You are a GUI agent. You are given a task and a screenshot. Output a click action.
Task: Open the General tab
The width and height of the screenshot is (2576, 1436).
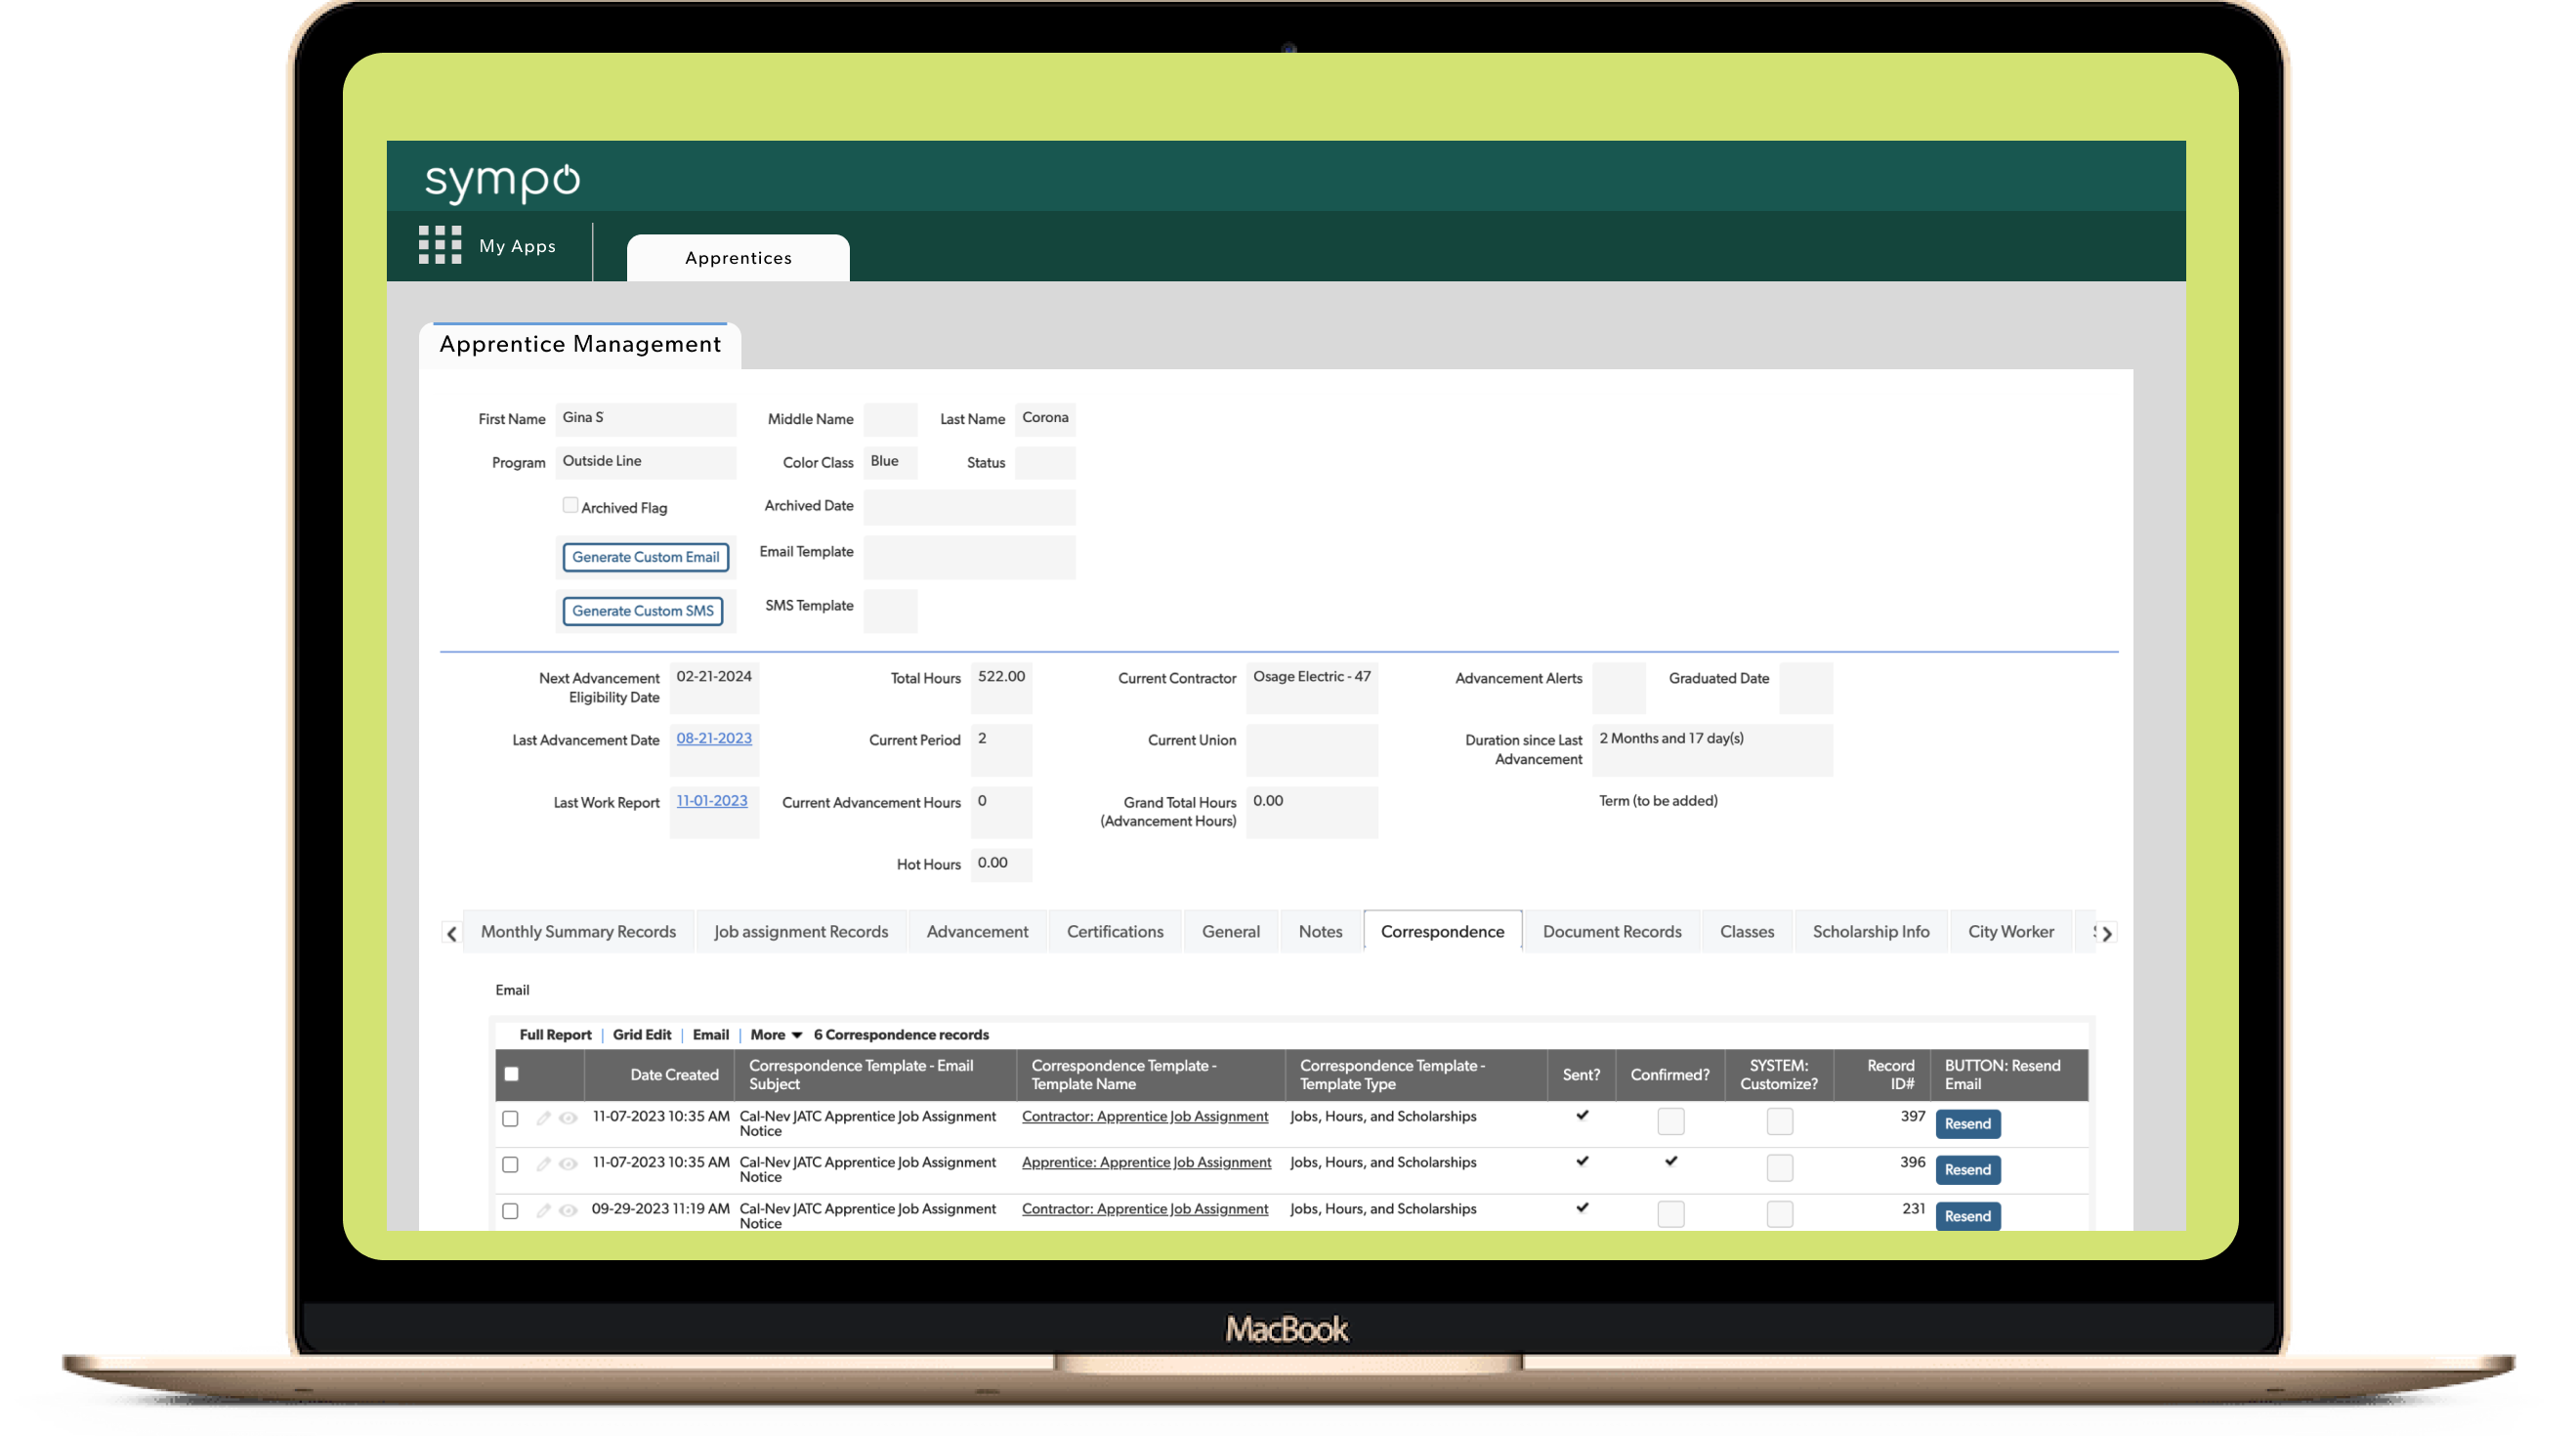pos(1230,931)
